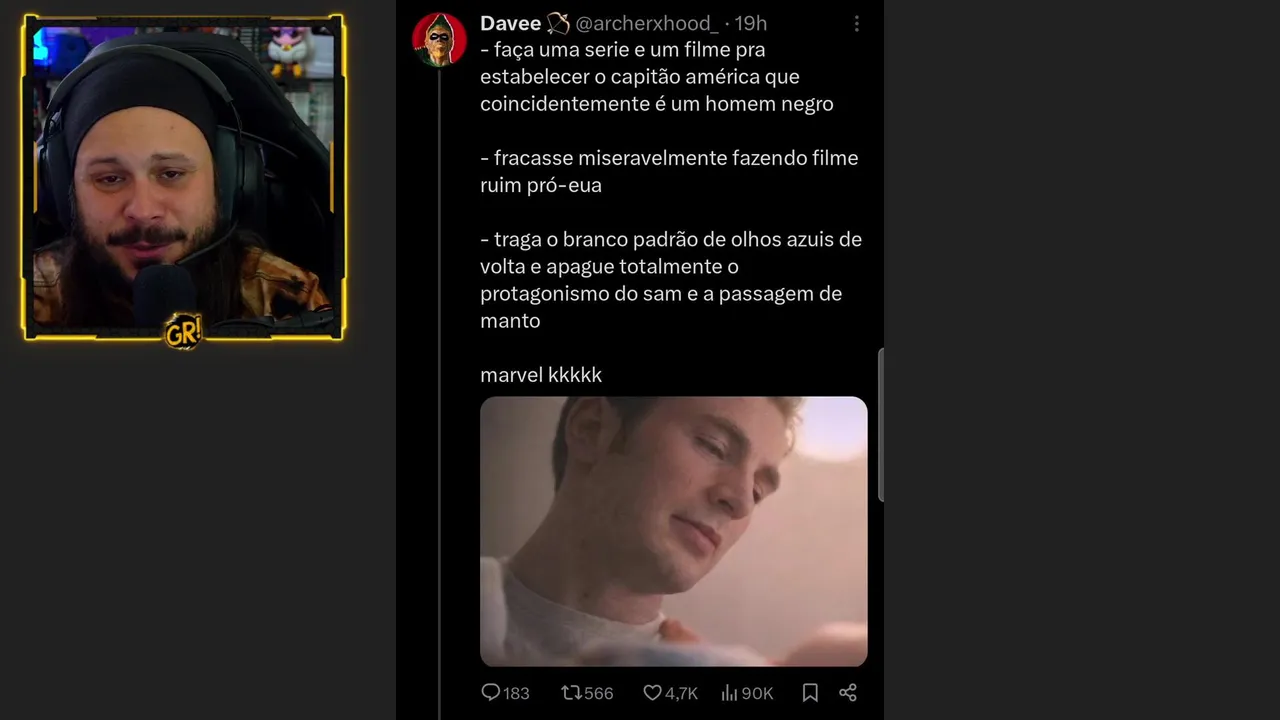Like the tweet with the heart icon
This screenshot has width=1280, height=720.
click(x=652, y=692)
